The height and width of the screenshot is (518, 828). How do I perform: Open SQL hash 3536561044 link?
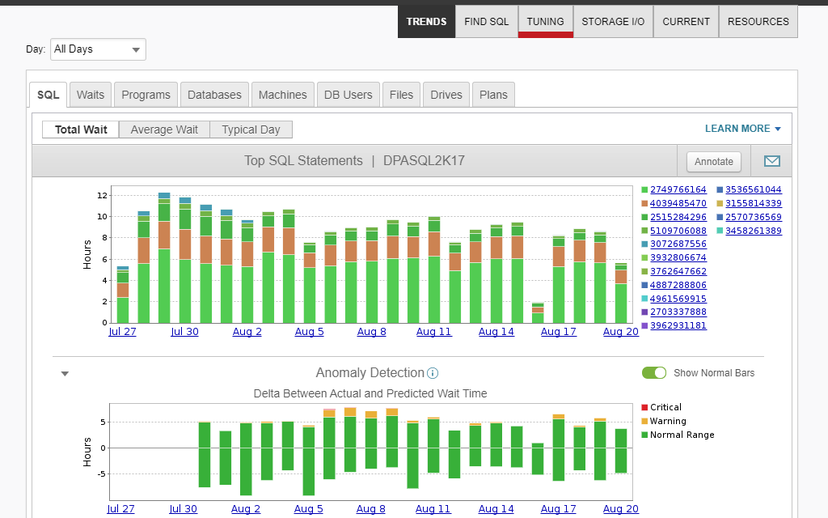[x=754, y=190]
